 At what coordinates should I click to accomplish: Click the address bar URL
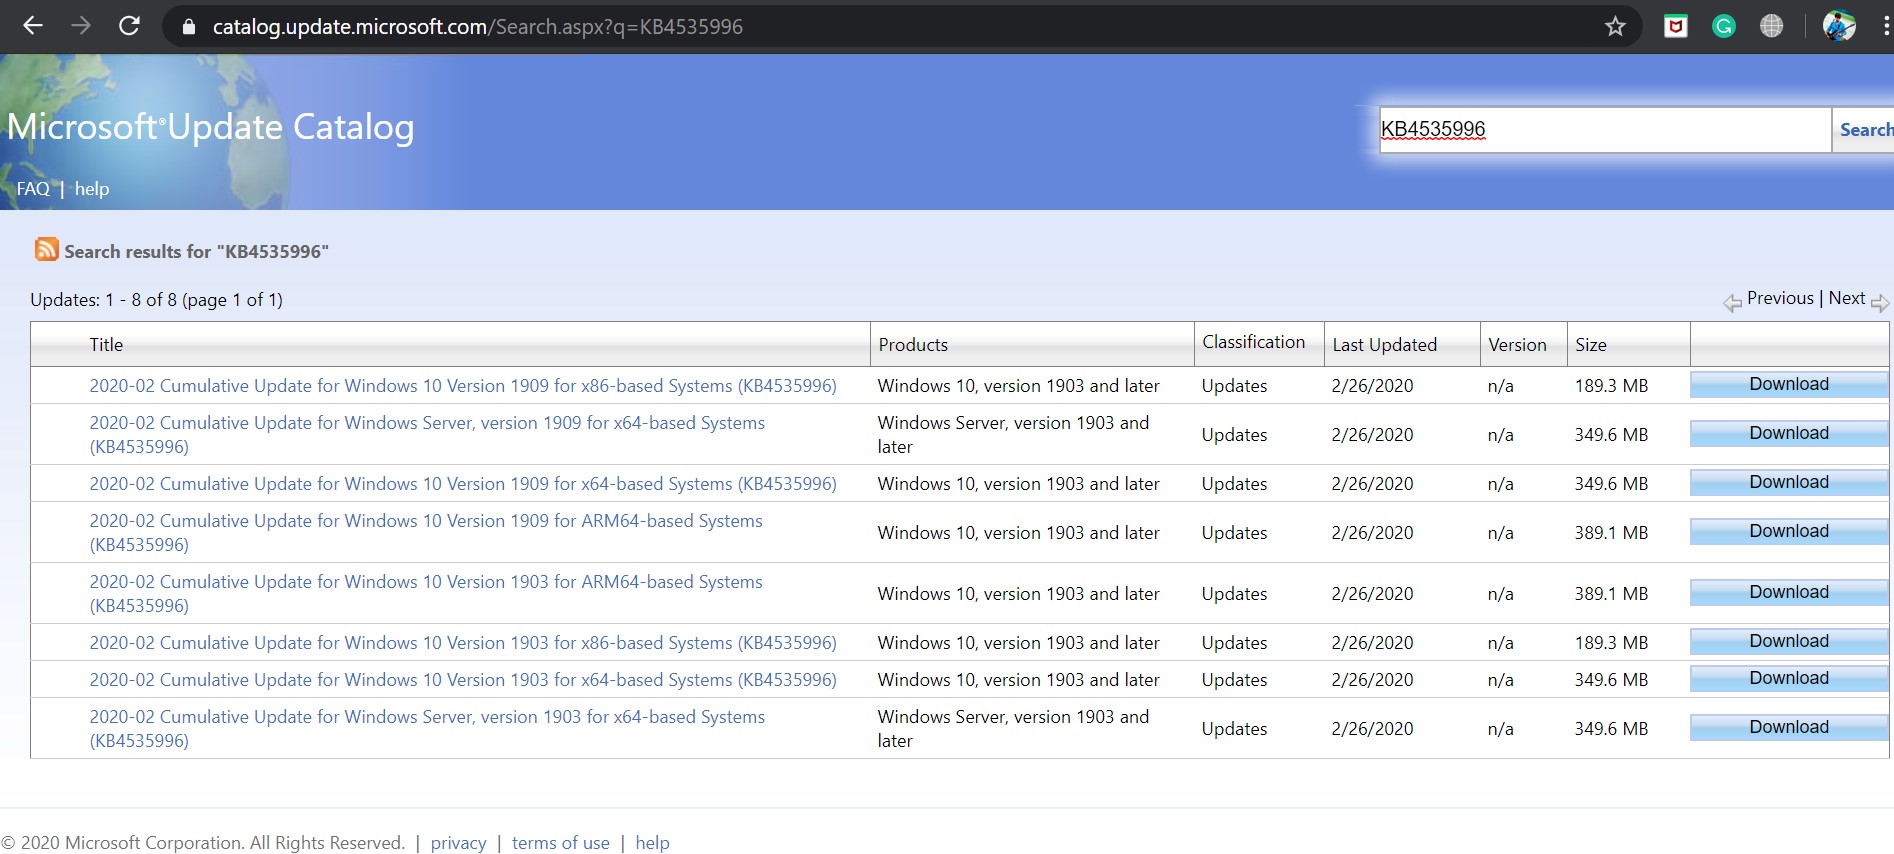coord(477,27)
